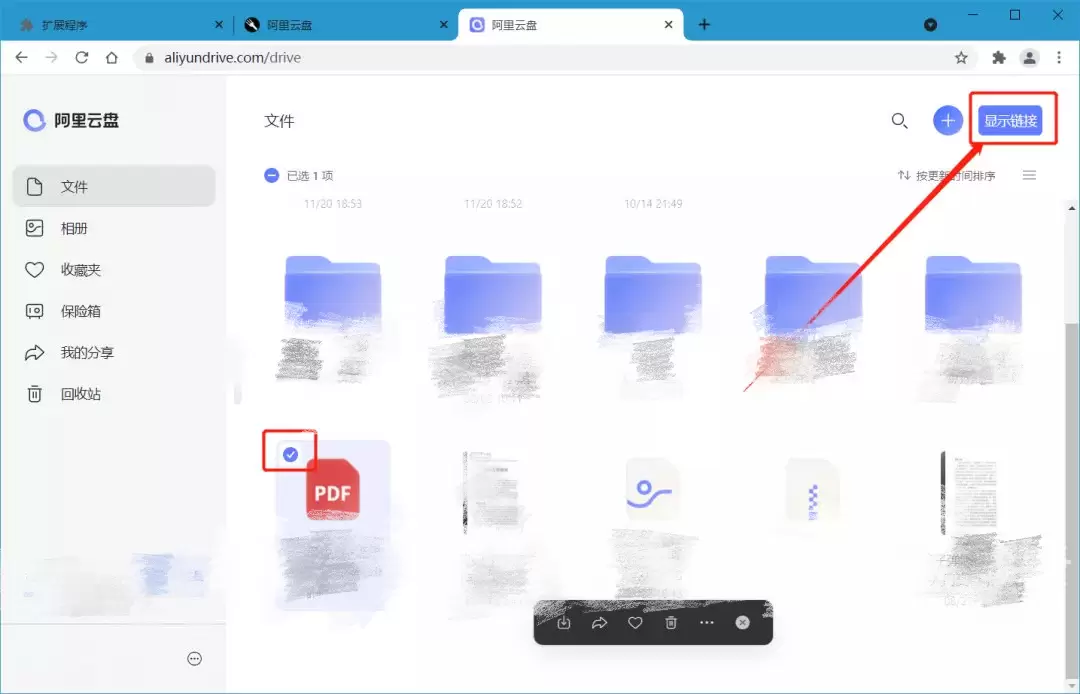
Task: Close the active 阿里云盘 tab
Action: tap(668, 25)
